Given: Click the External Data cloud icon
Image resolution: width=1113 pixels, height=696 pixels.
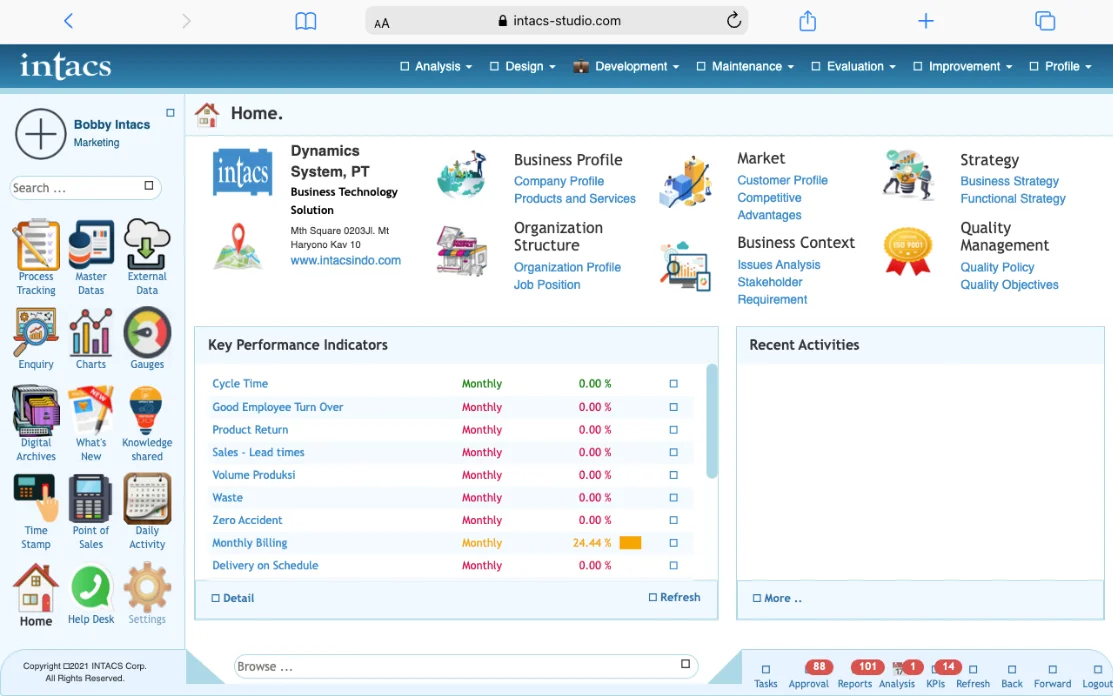Looking at the screenshot, I should (147, 246).
